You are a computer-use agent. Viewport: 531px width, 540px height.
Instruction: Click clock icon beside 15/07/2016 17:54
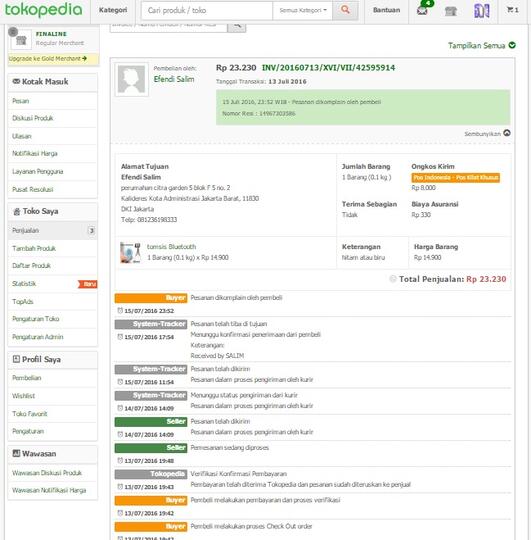[120, 337]
